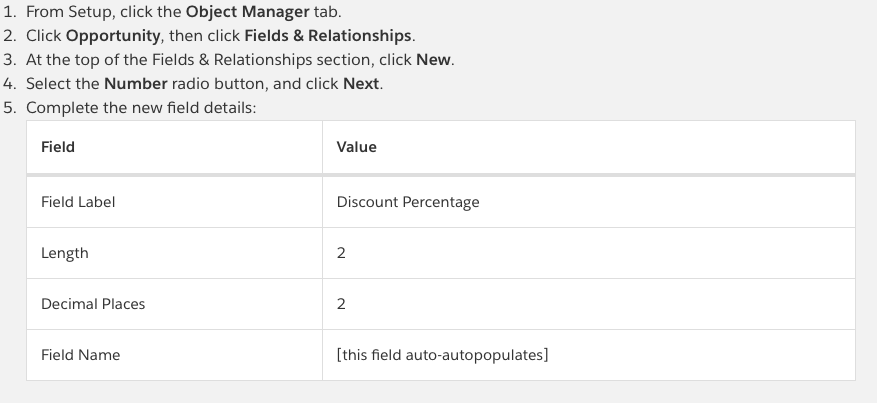Click the "[this field auto-autopopulates]" text
This screenshot has width=877, height=403.
coord(442,355)
